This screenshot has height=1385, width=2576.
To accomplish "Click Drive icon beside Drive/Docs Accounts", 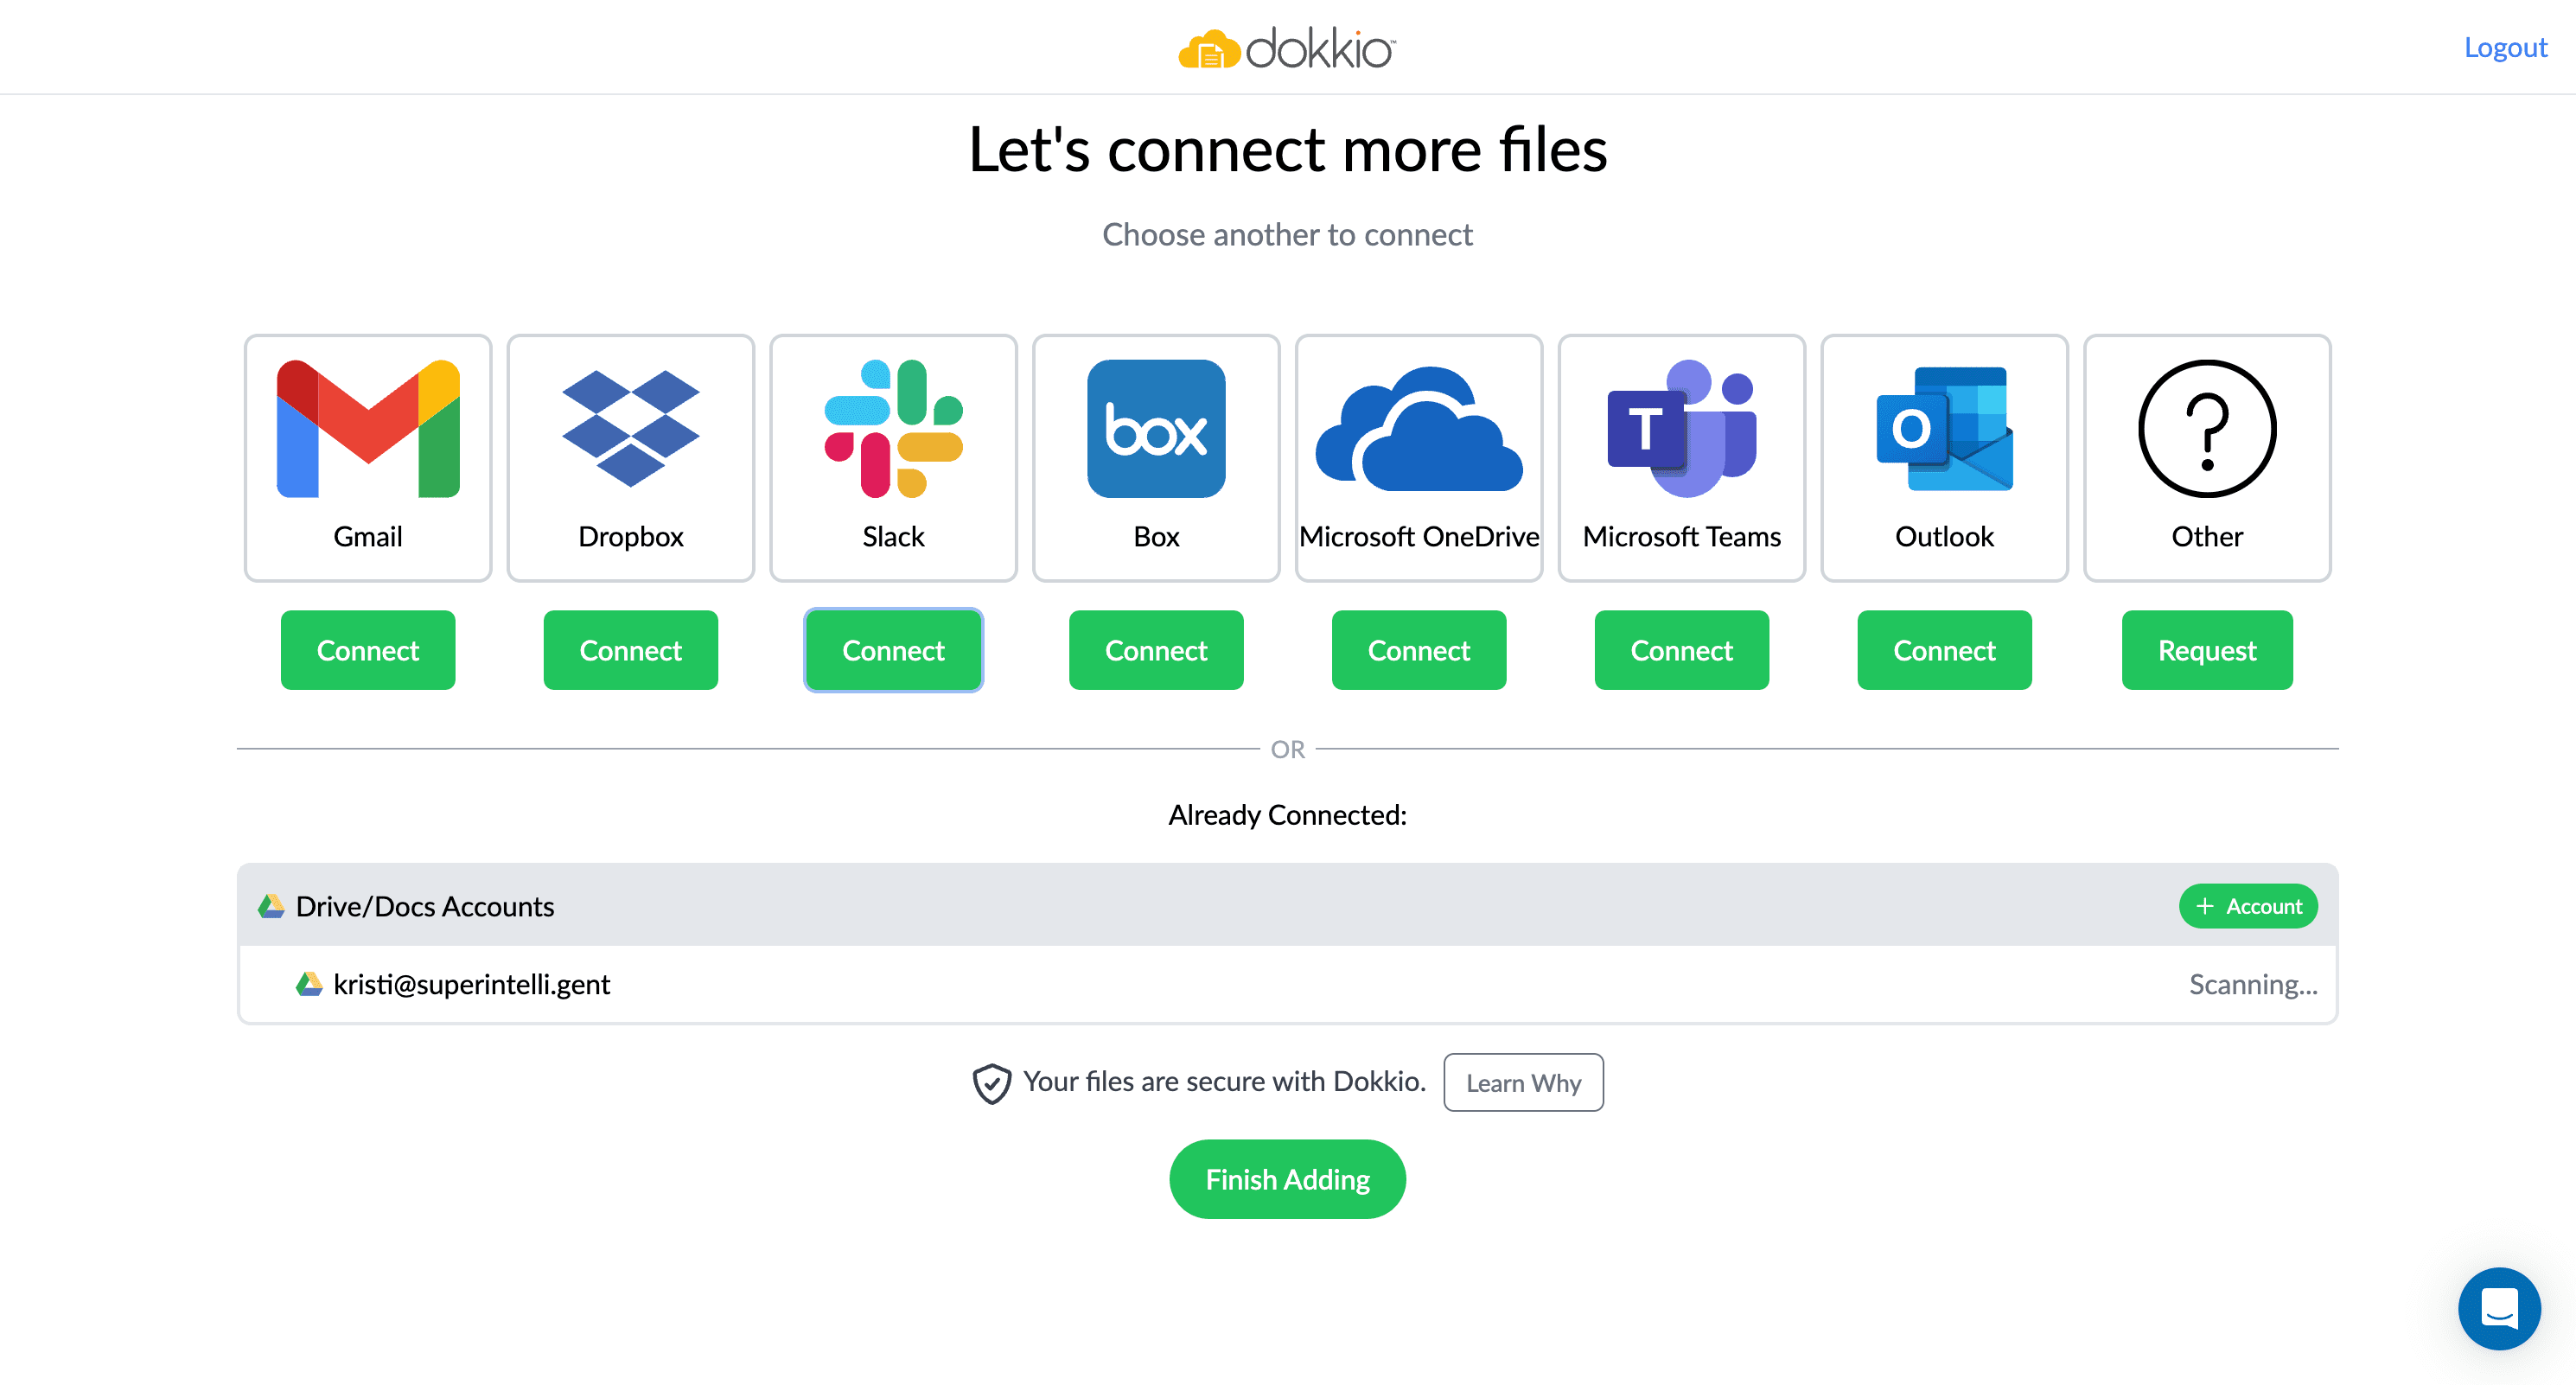I will click(271, 906).
